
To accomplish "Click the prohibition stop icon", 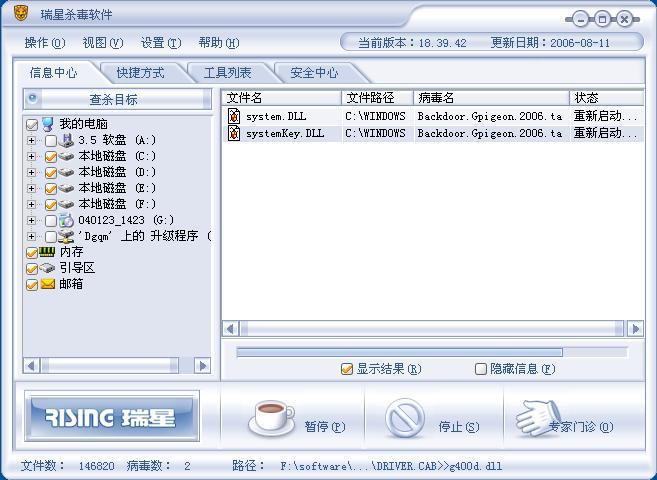I will (405, 418).
